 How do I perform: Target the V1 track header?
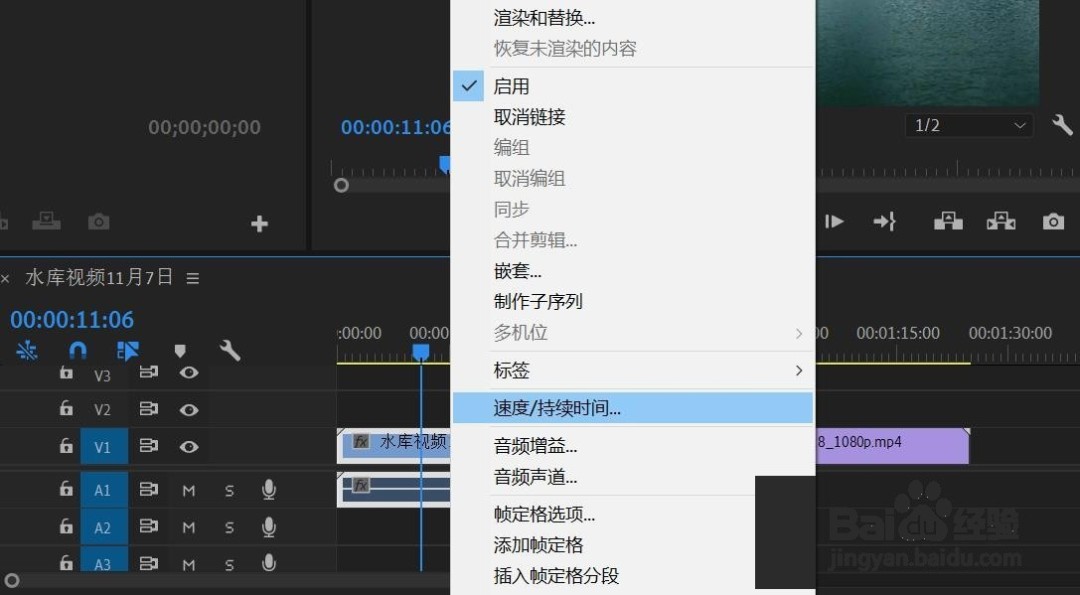pos(104,447)
